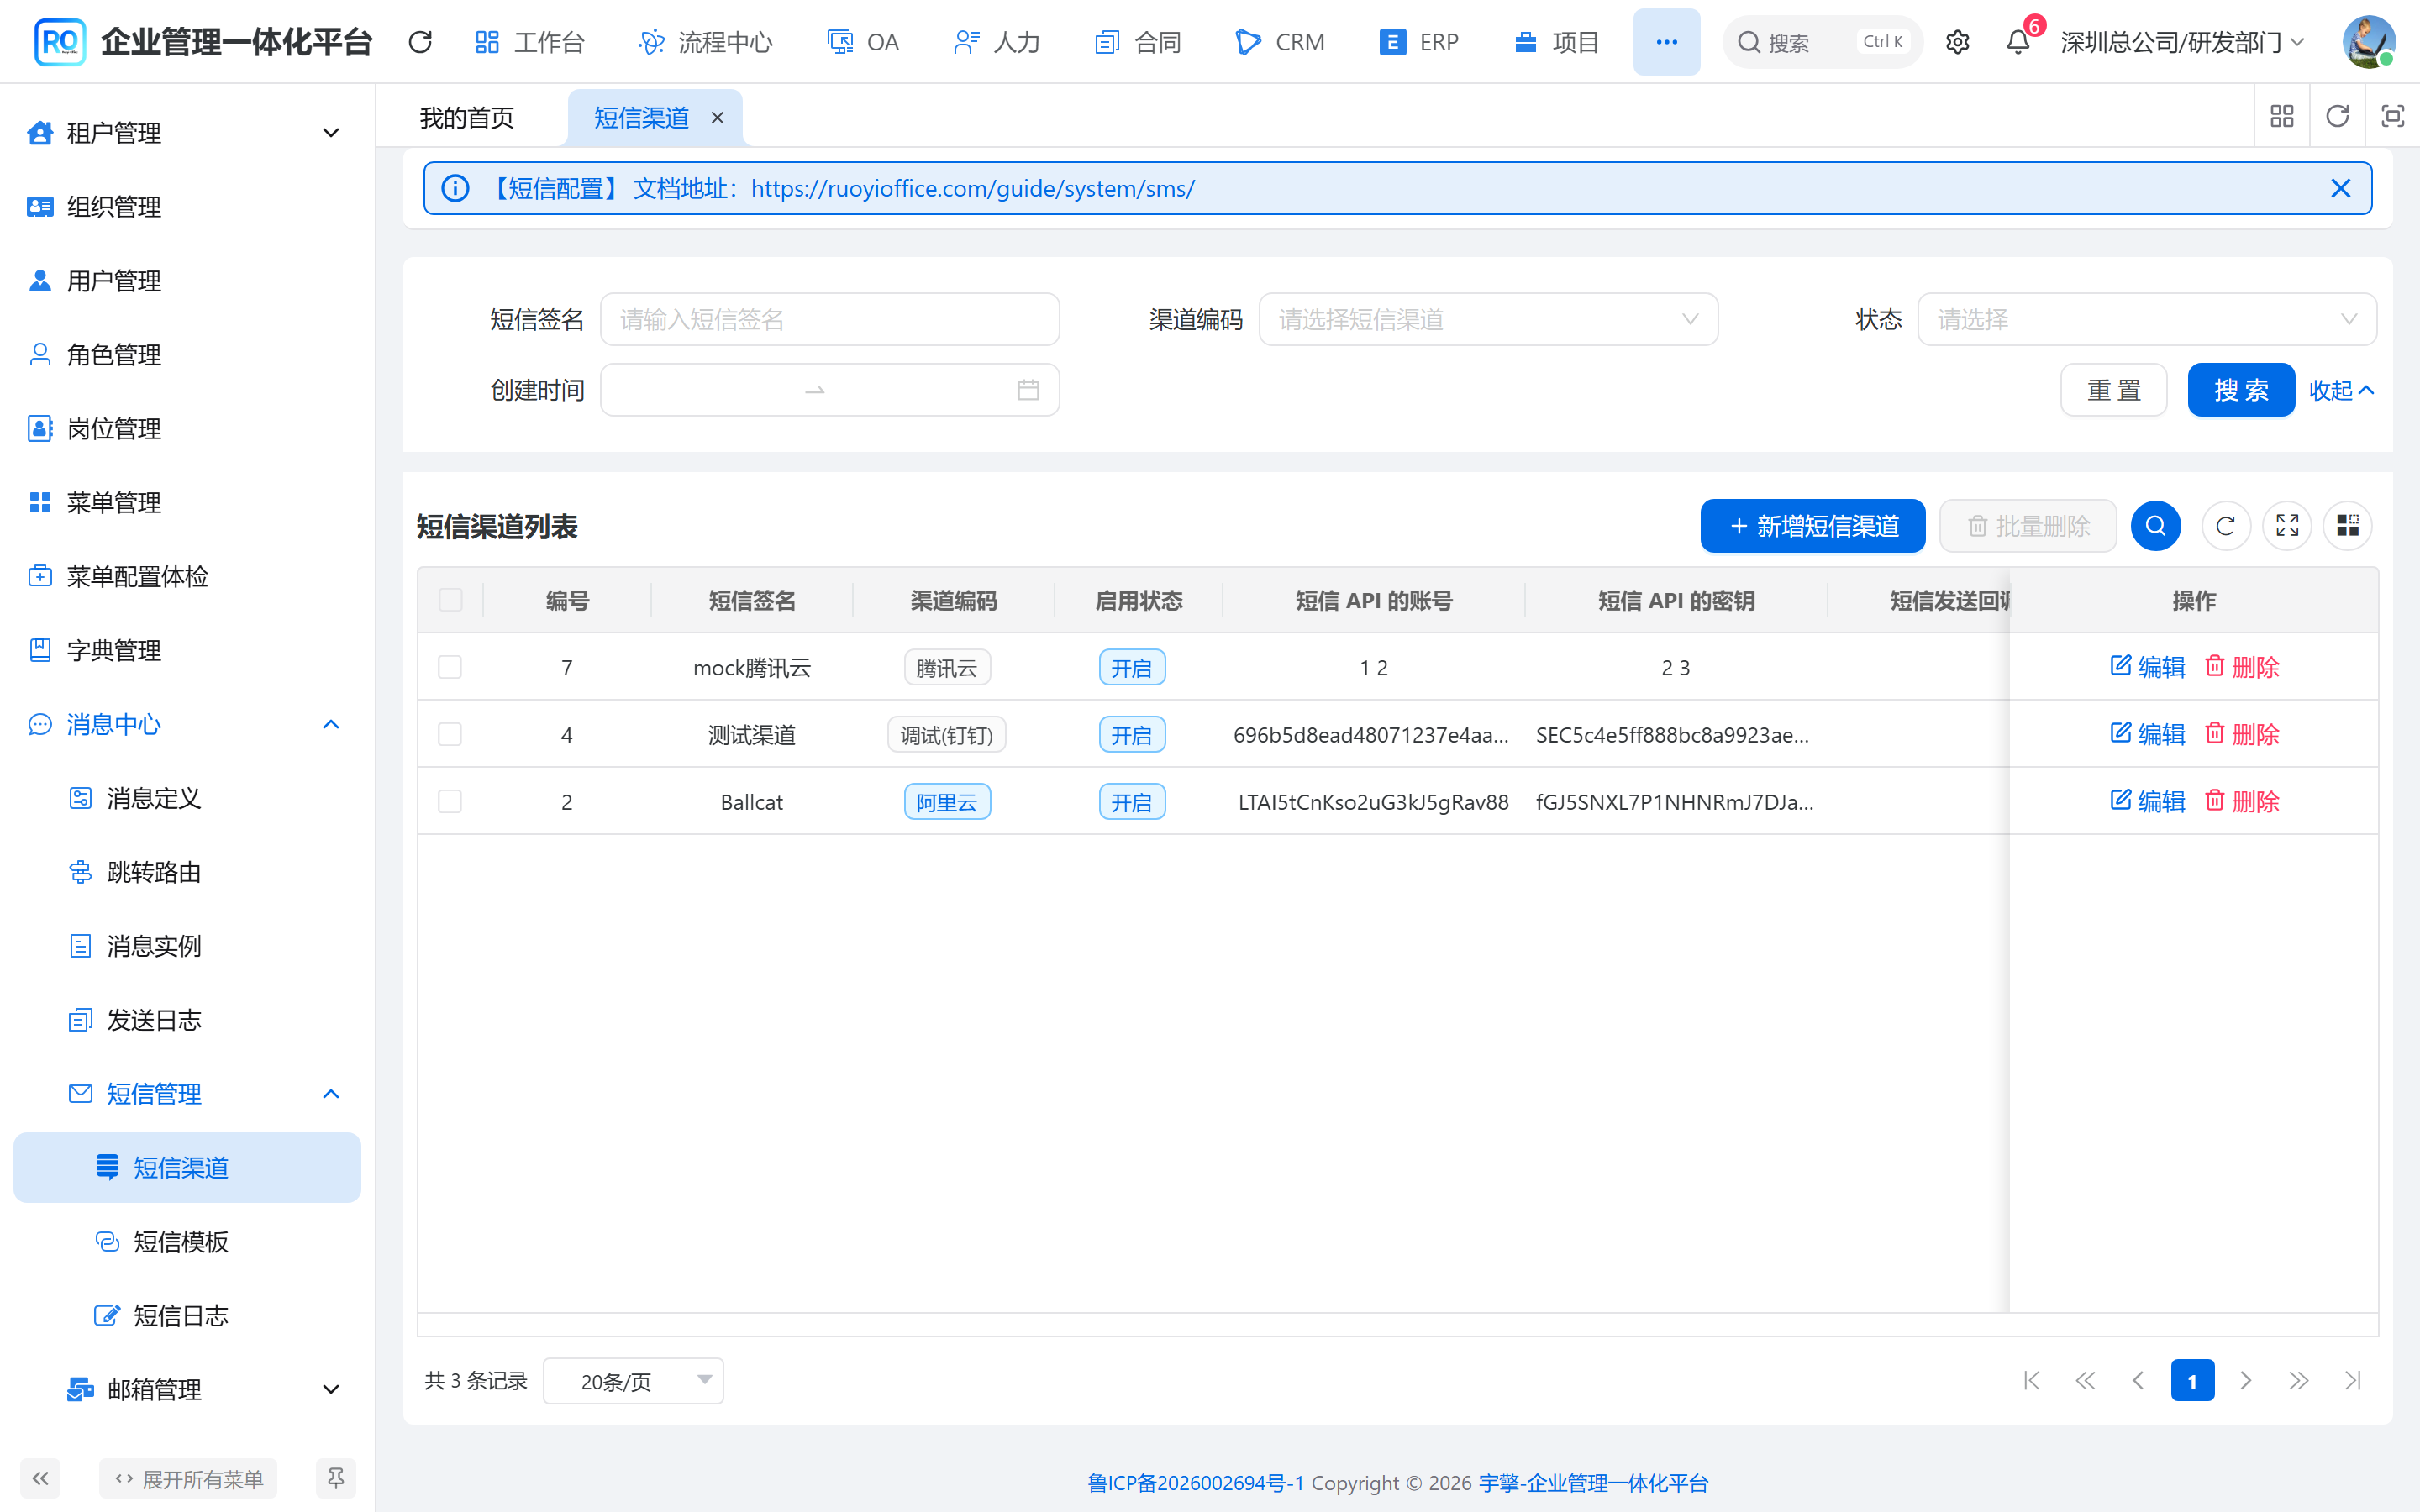The width and height of the screenshot is (2420, 1512).
Task: Open notifications bell with badge 6
Action: tap(2018, 42)
